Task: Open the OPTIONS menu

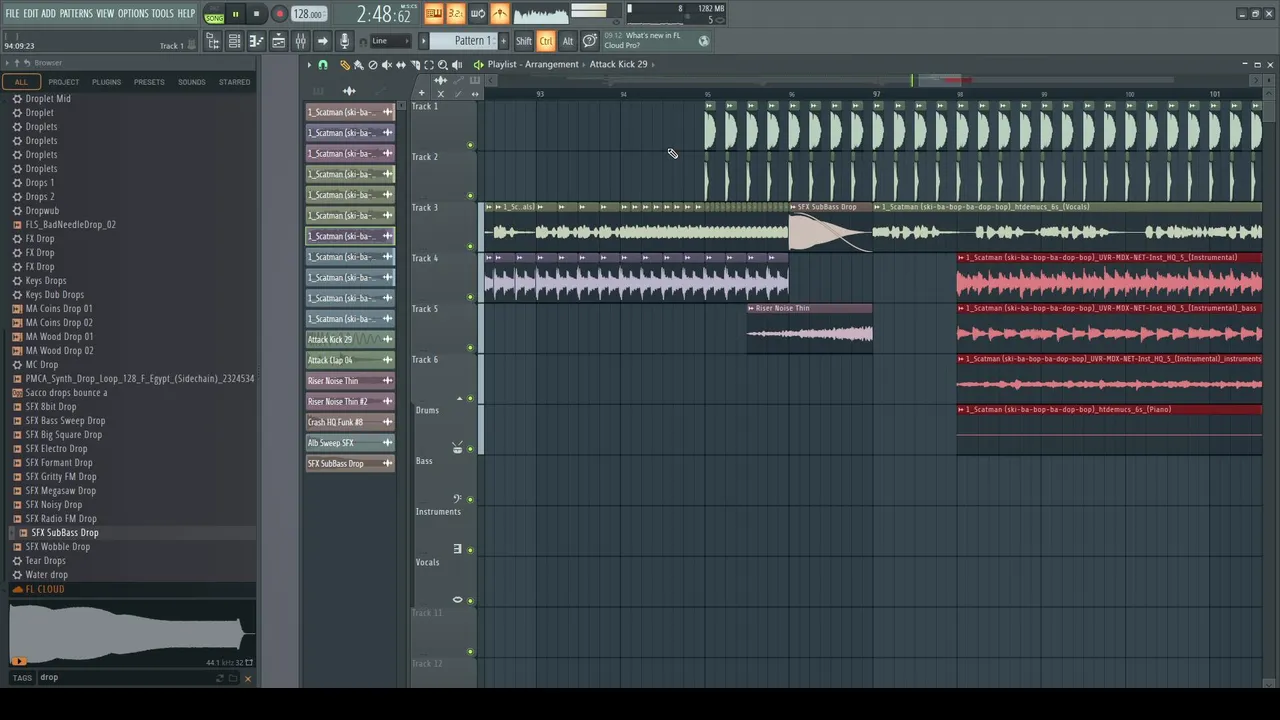Action: [x=133, y=13]
